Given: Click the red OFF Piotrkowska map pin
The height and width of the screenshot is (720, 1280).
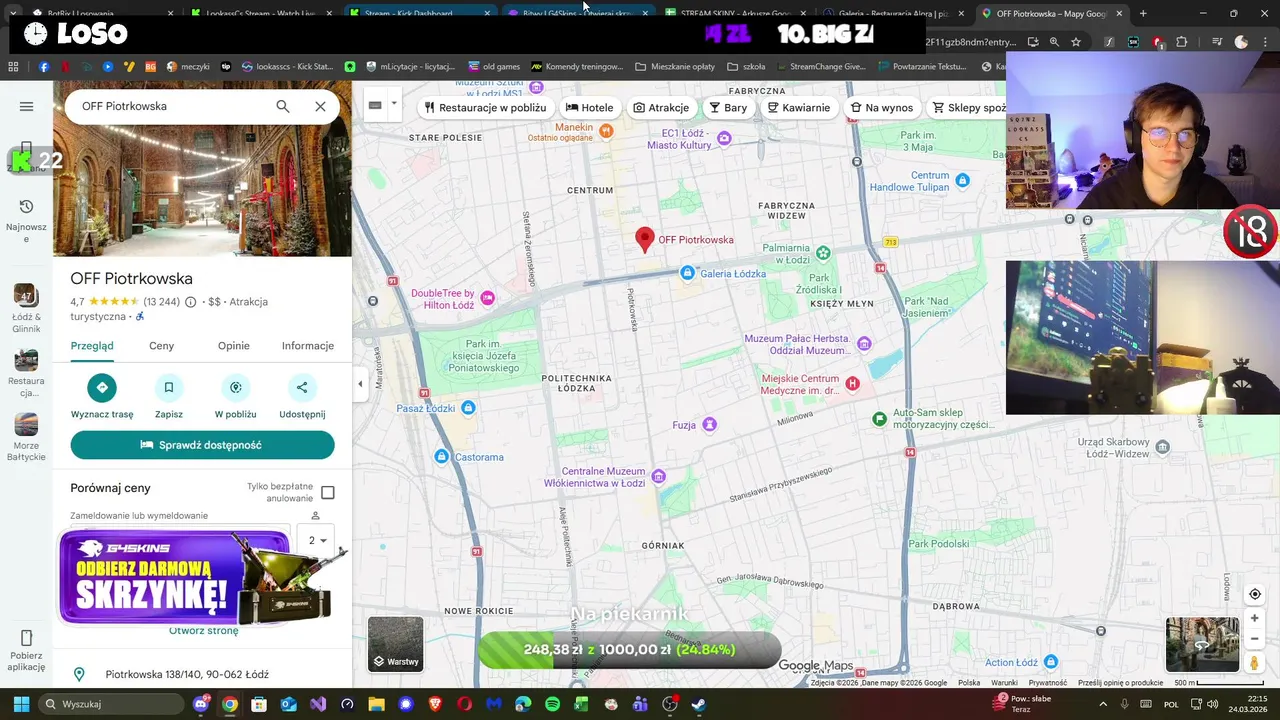Looking at the screenshot, I should pyautogui.click(x=645, y=239).
